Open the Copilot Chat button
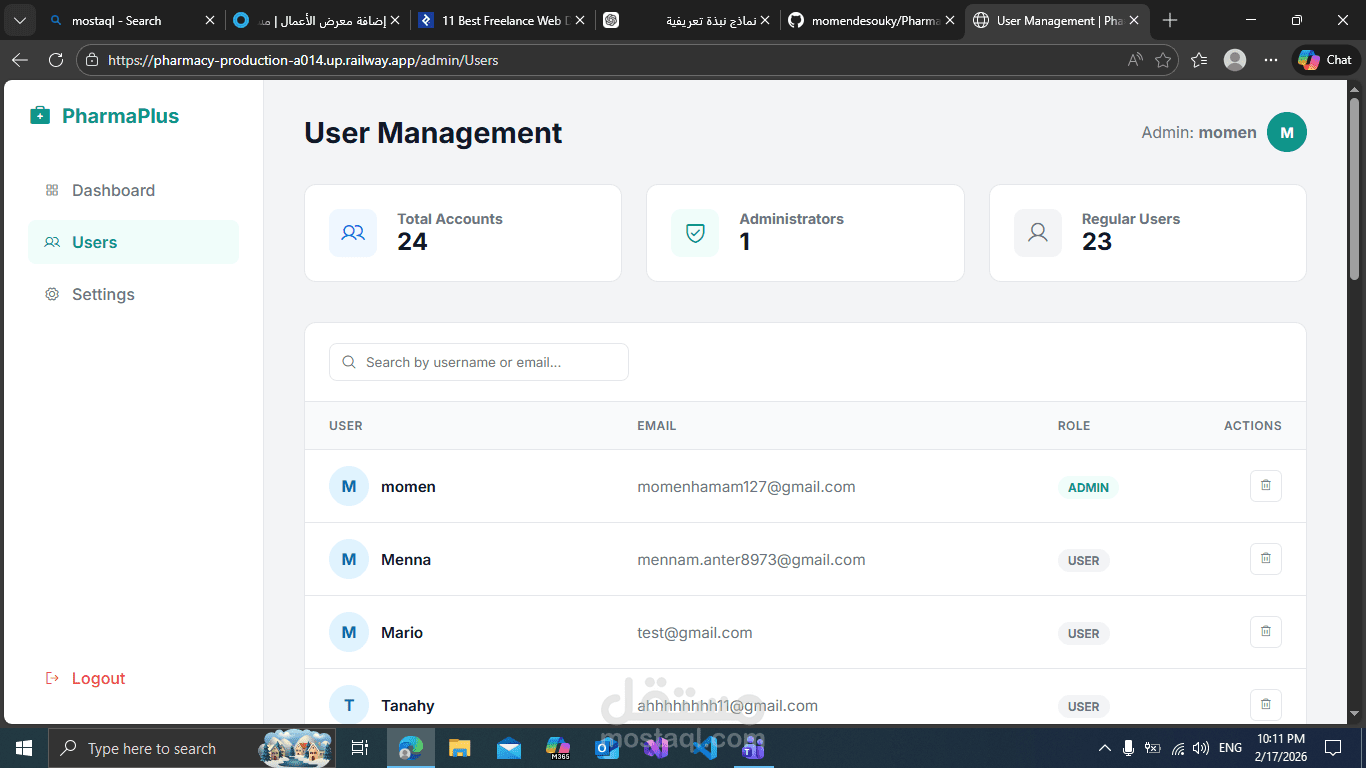This screenshot has height=768, width=1366. coord(1326,60)
